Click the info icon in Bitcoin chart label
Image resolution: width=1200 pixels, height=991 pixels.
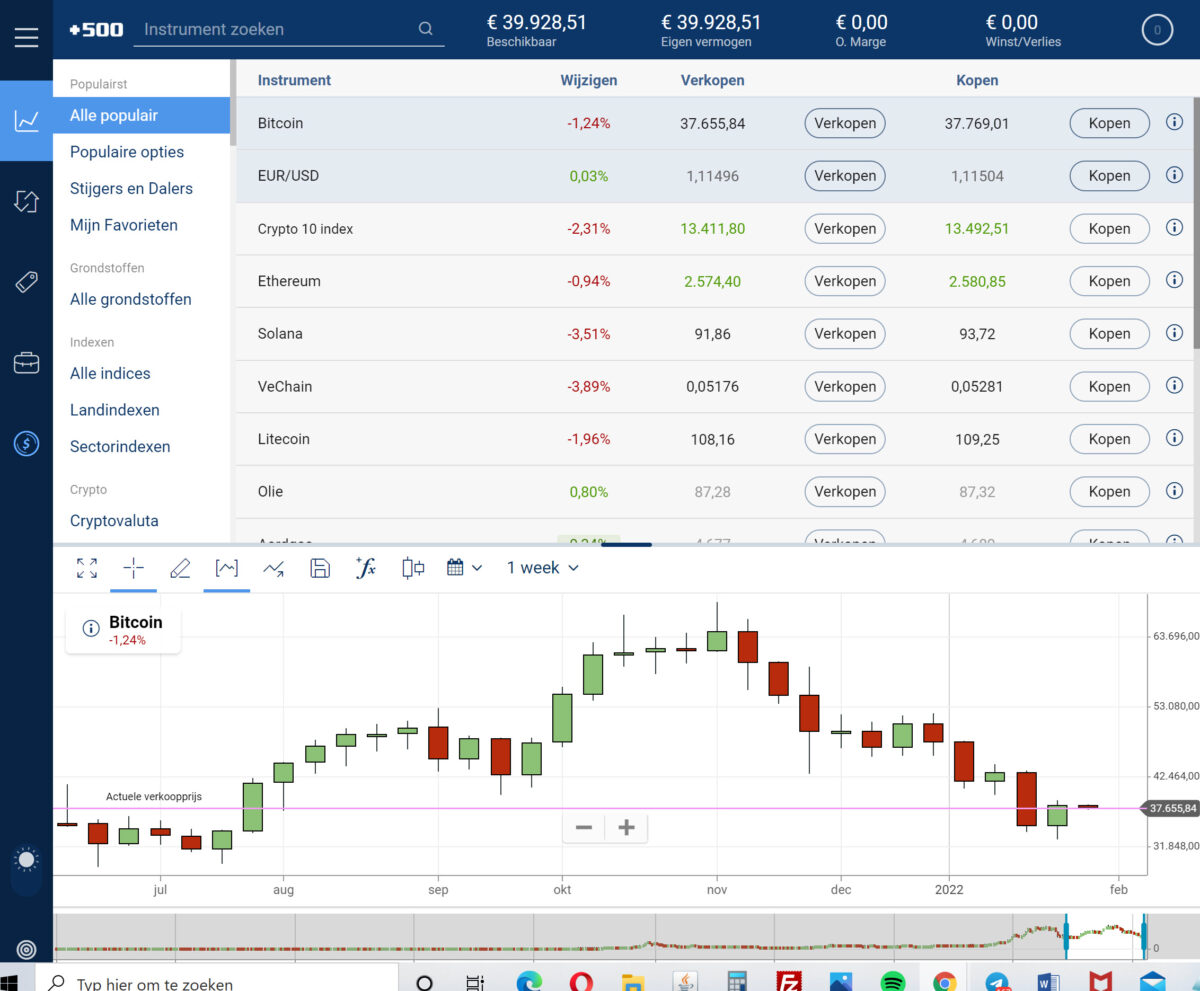pos(91,628)
